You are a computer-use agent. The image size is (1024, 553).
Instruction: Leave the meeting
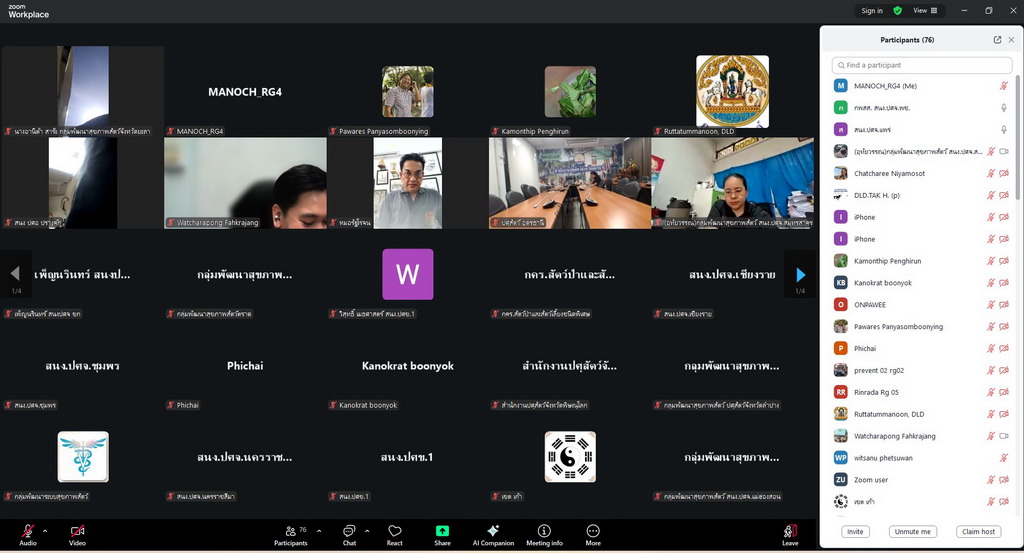[x=790, y=534]
